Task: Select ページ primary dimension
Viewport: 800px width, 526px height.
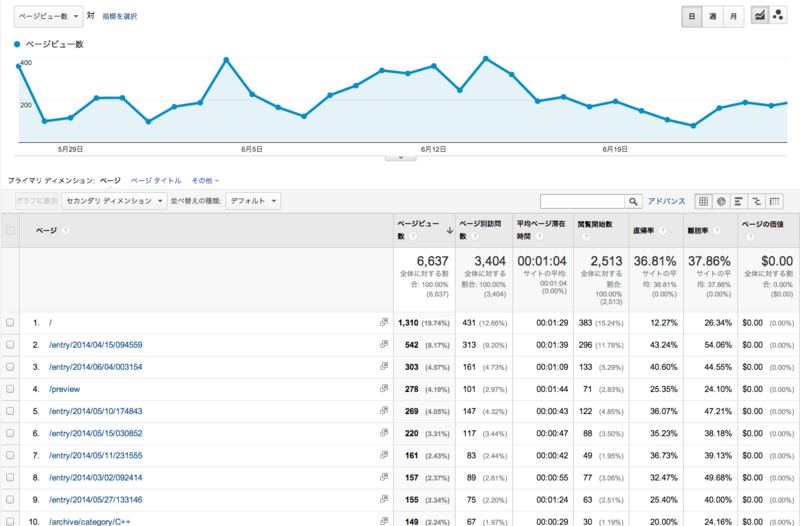Action: click(110, 181)
